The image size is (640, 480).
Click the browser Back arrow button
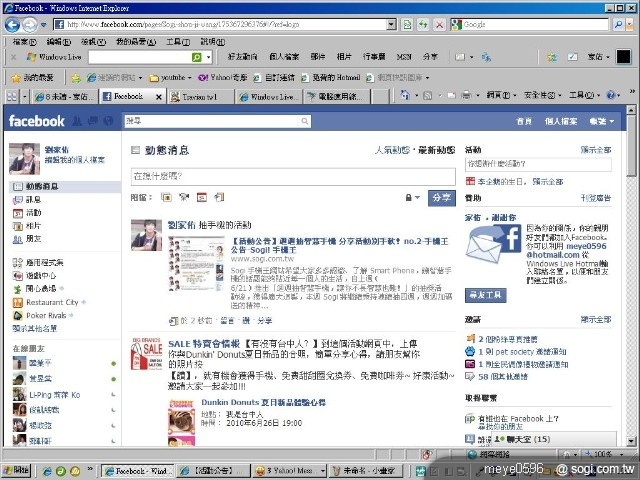point(12,25)
